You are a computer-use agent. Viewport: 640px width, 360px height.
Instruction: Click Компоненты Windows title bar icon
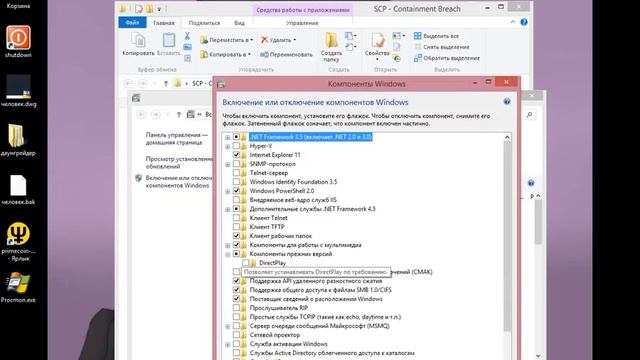[221, 84]
